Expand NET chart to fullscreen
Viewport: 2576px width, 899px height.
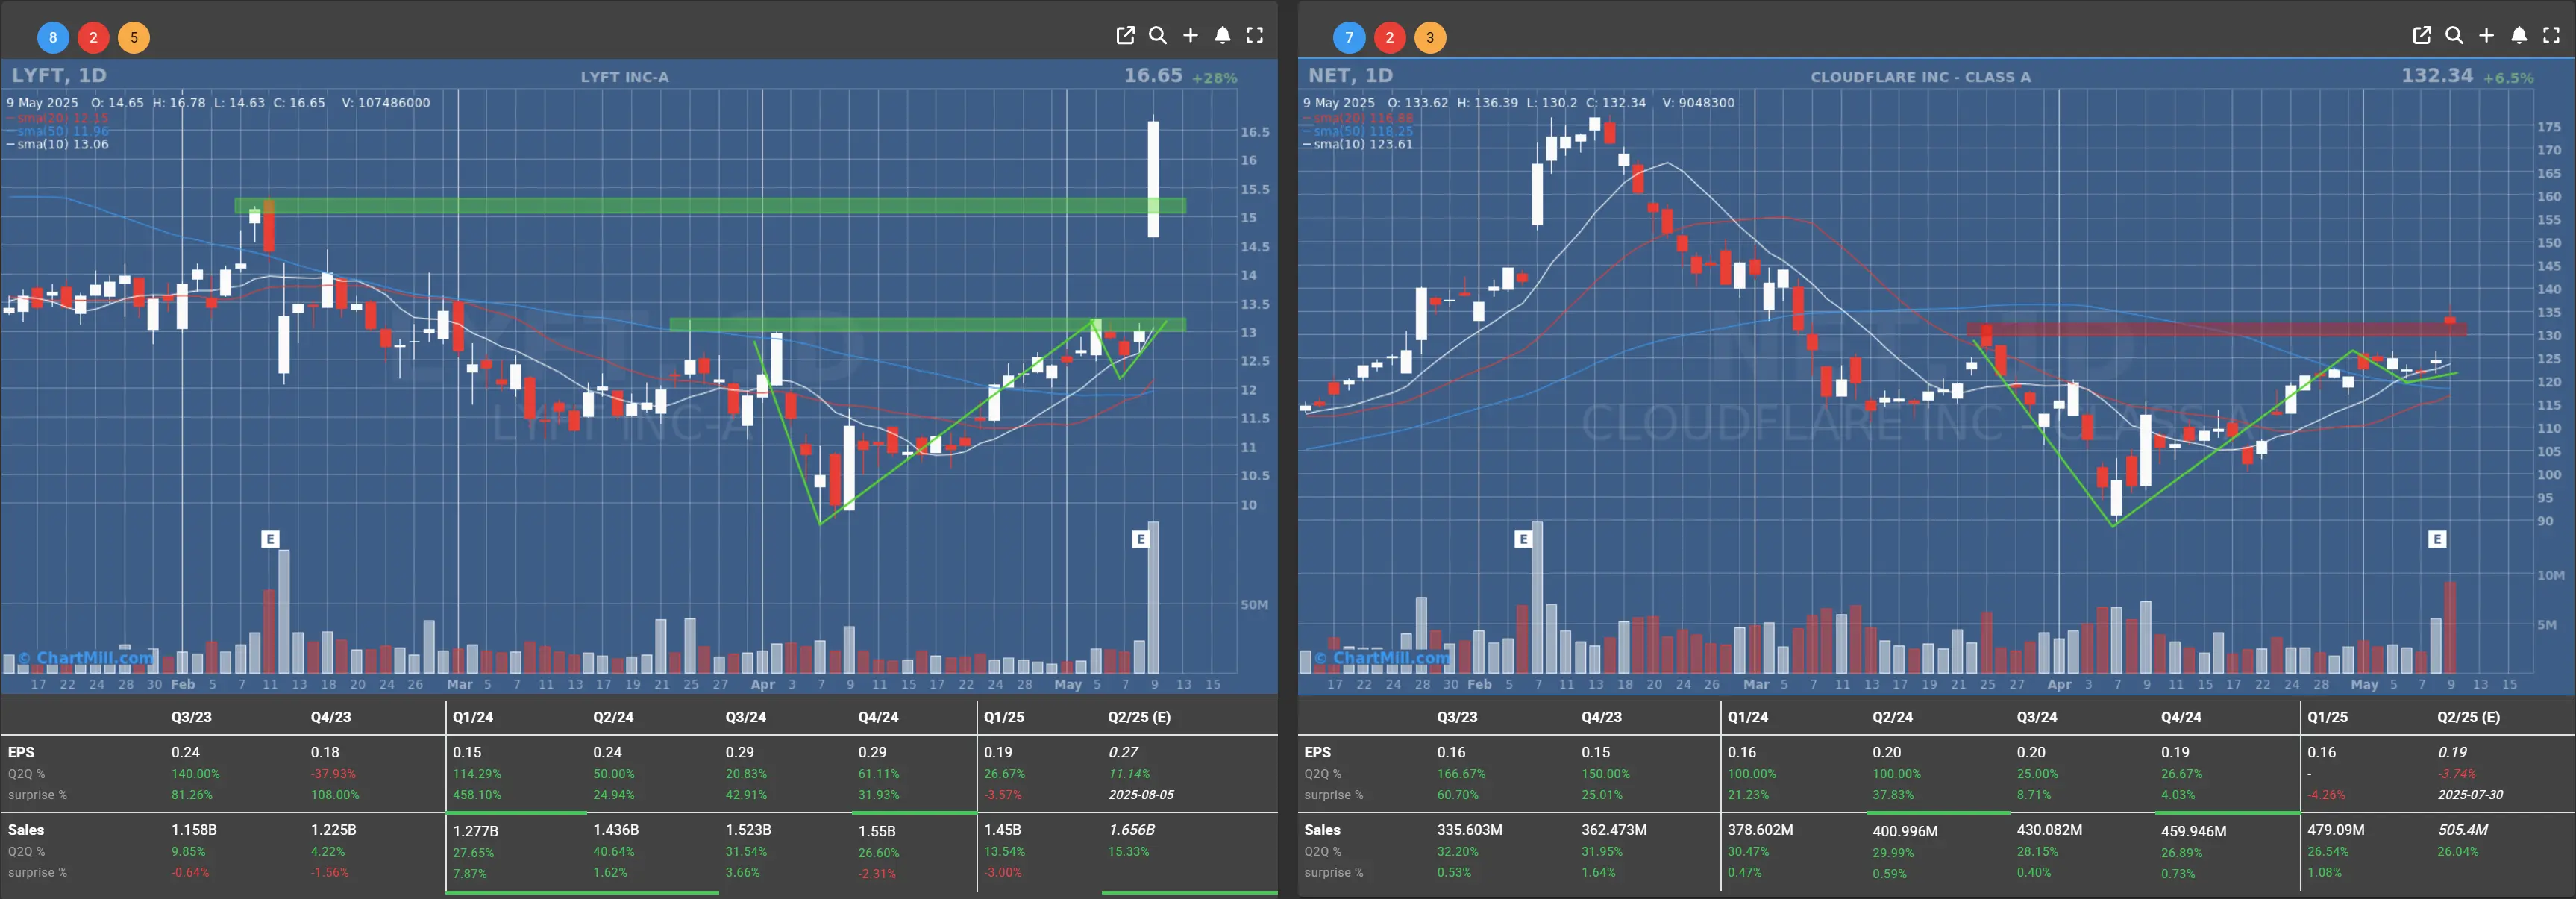(2551, 36)
